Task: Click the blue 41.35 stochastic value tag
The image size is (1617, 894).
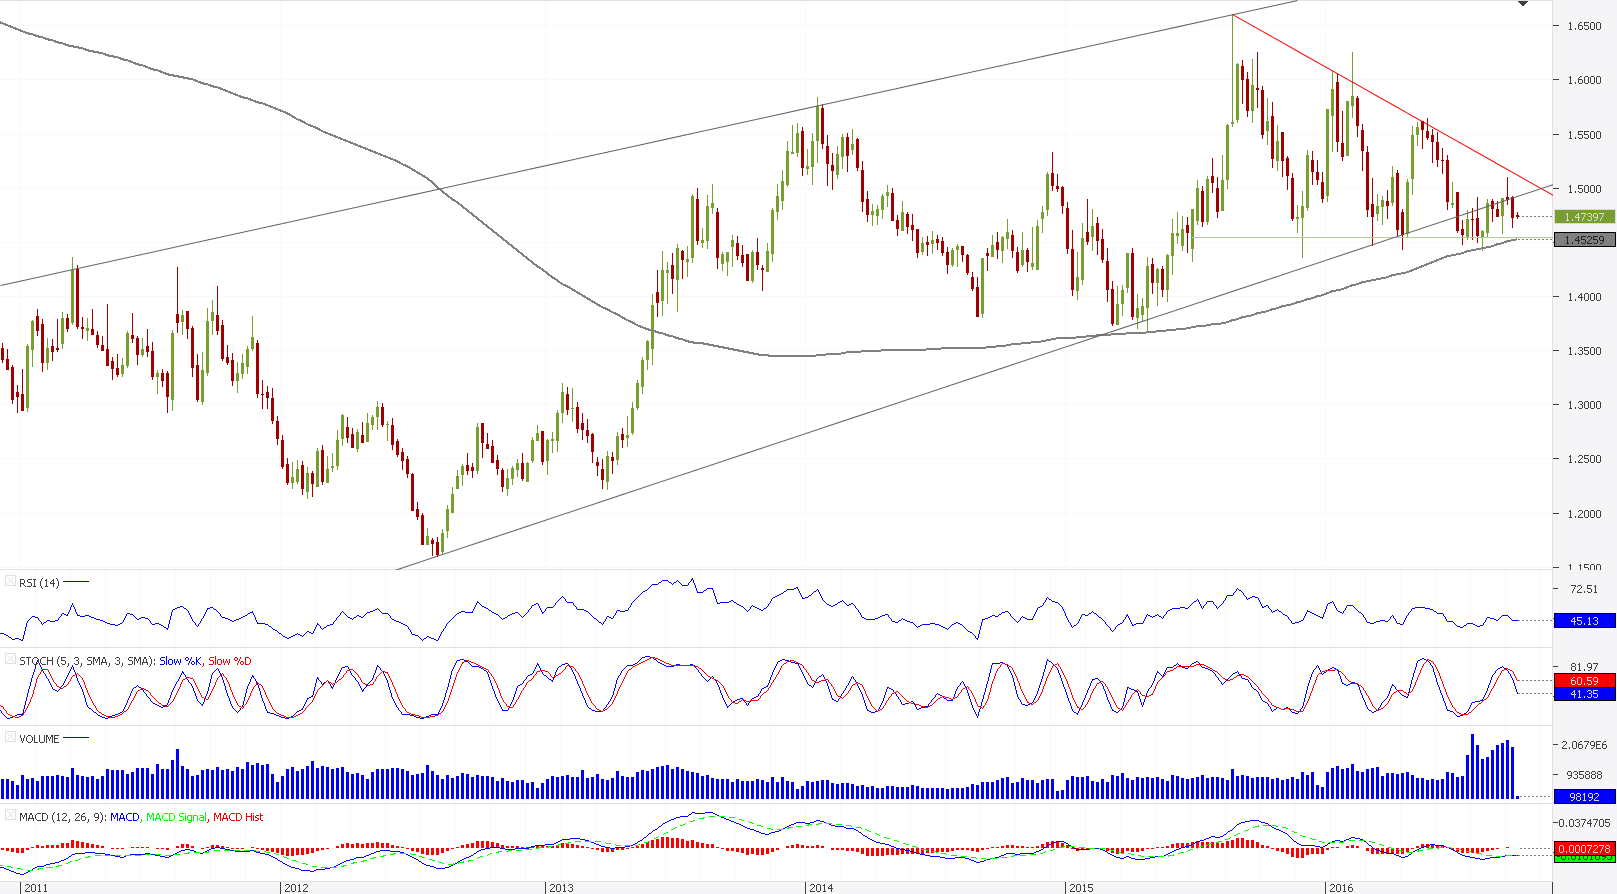Action: tap(1585, 694)
